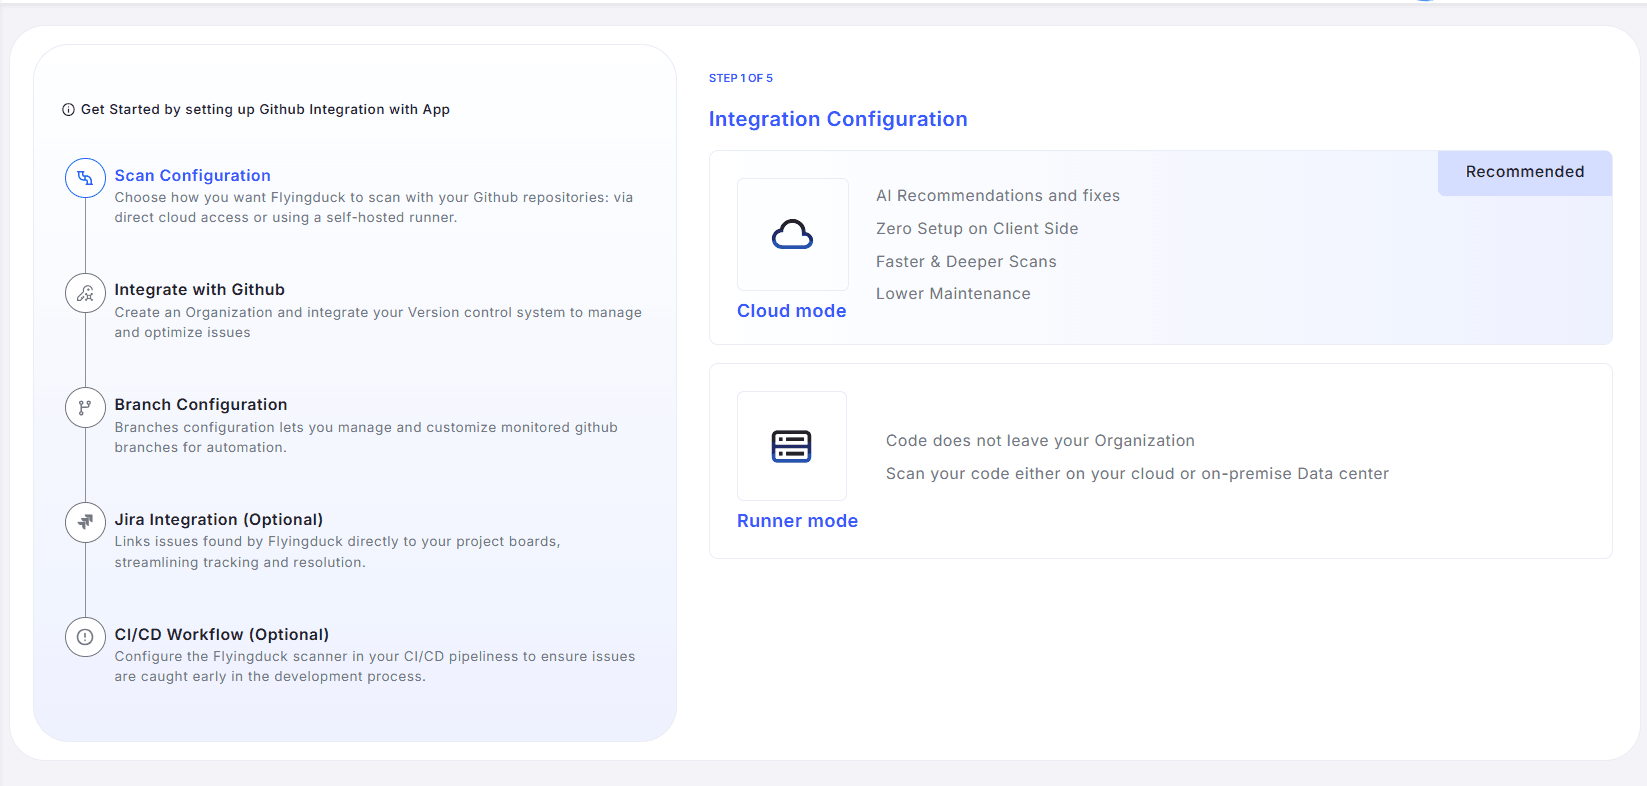The height and width of the screenshot is (786, 1647).
Task: Go to Branch Configuration step
Action: [200, 404]
